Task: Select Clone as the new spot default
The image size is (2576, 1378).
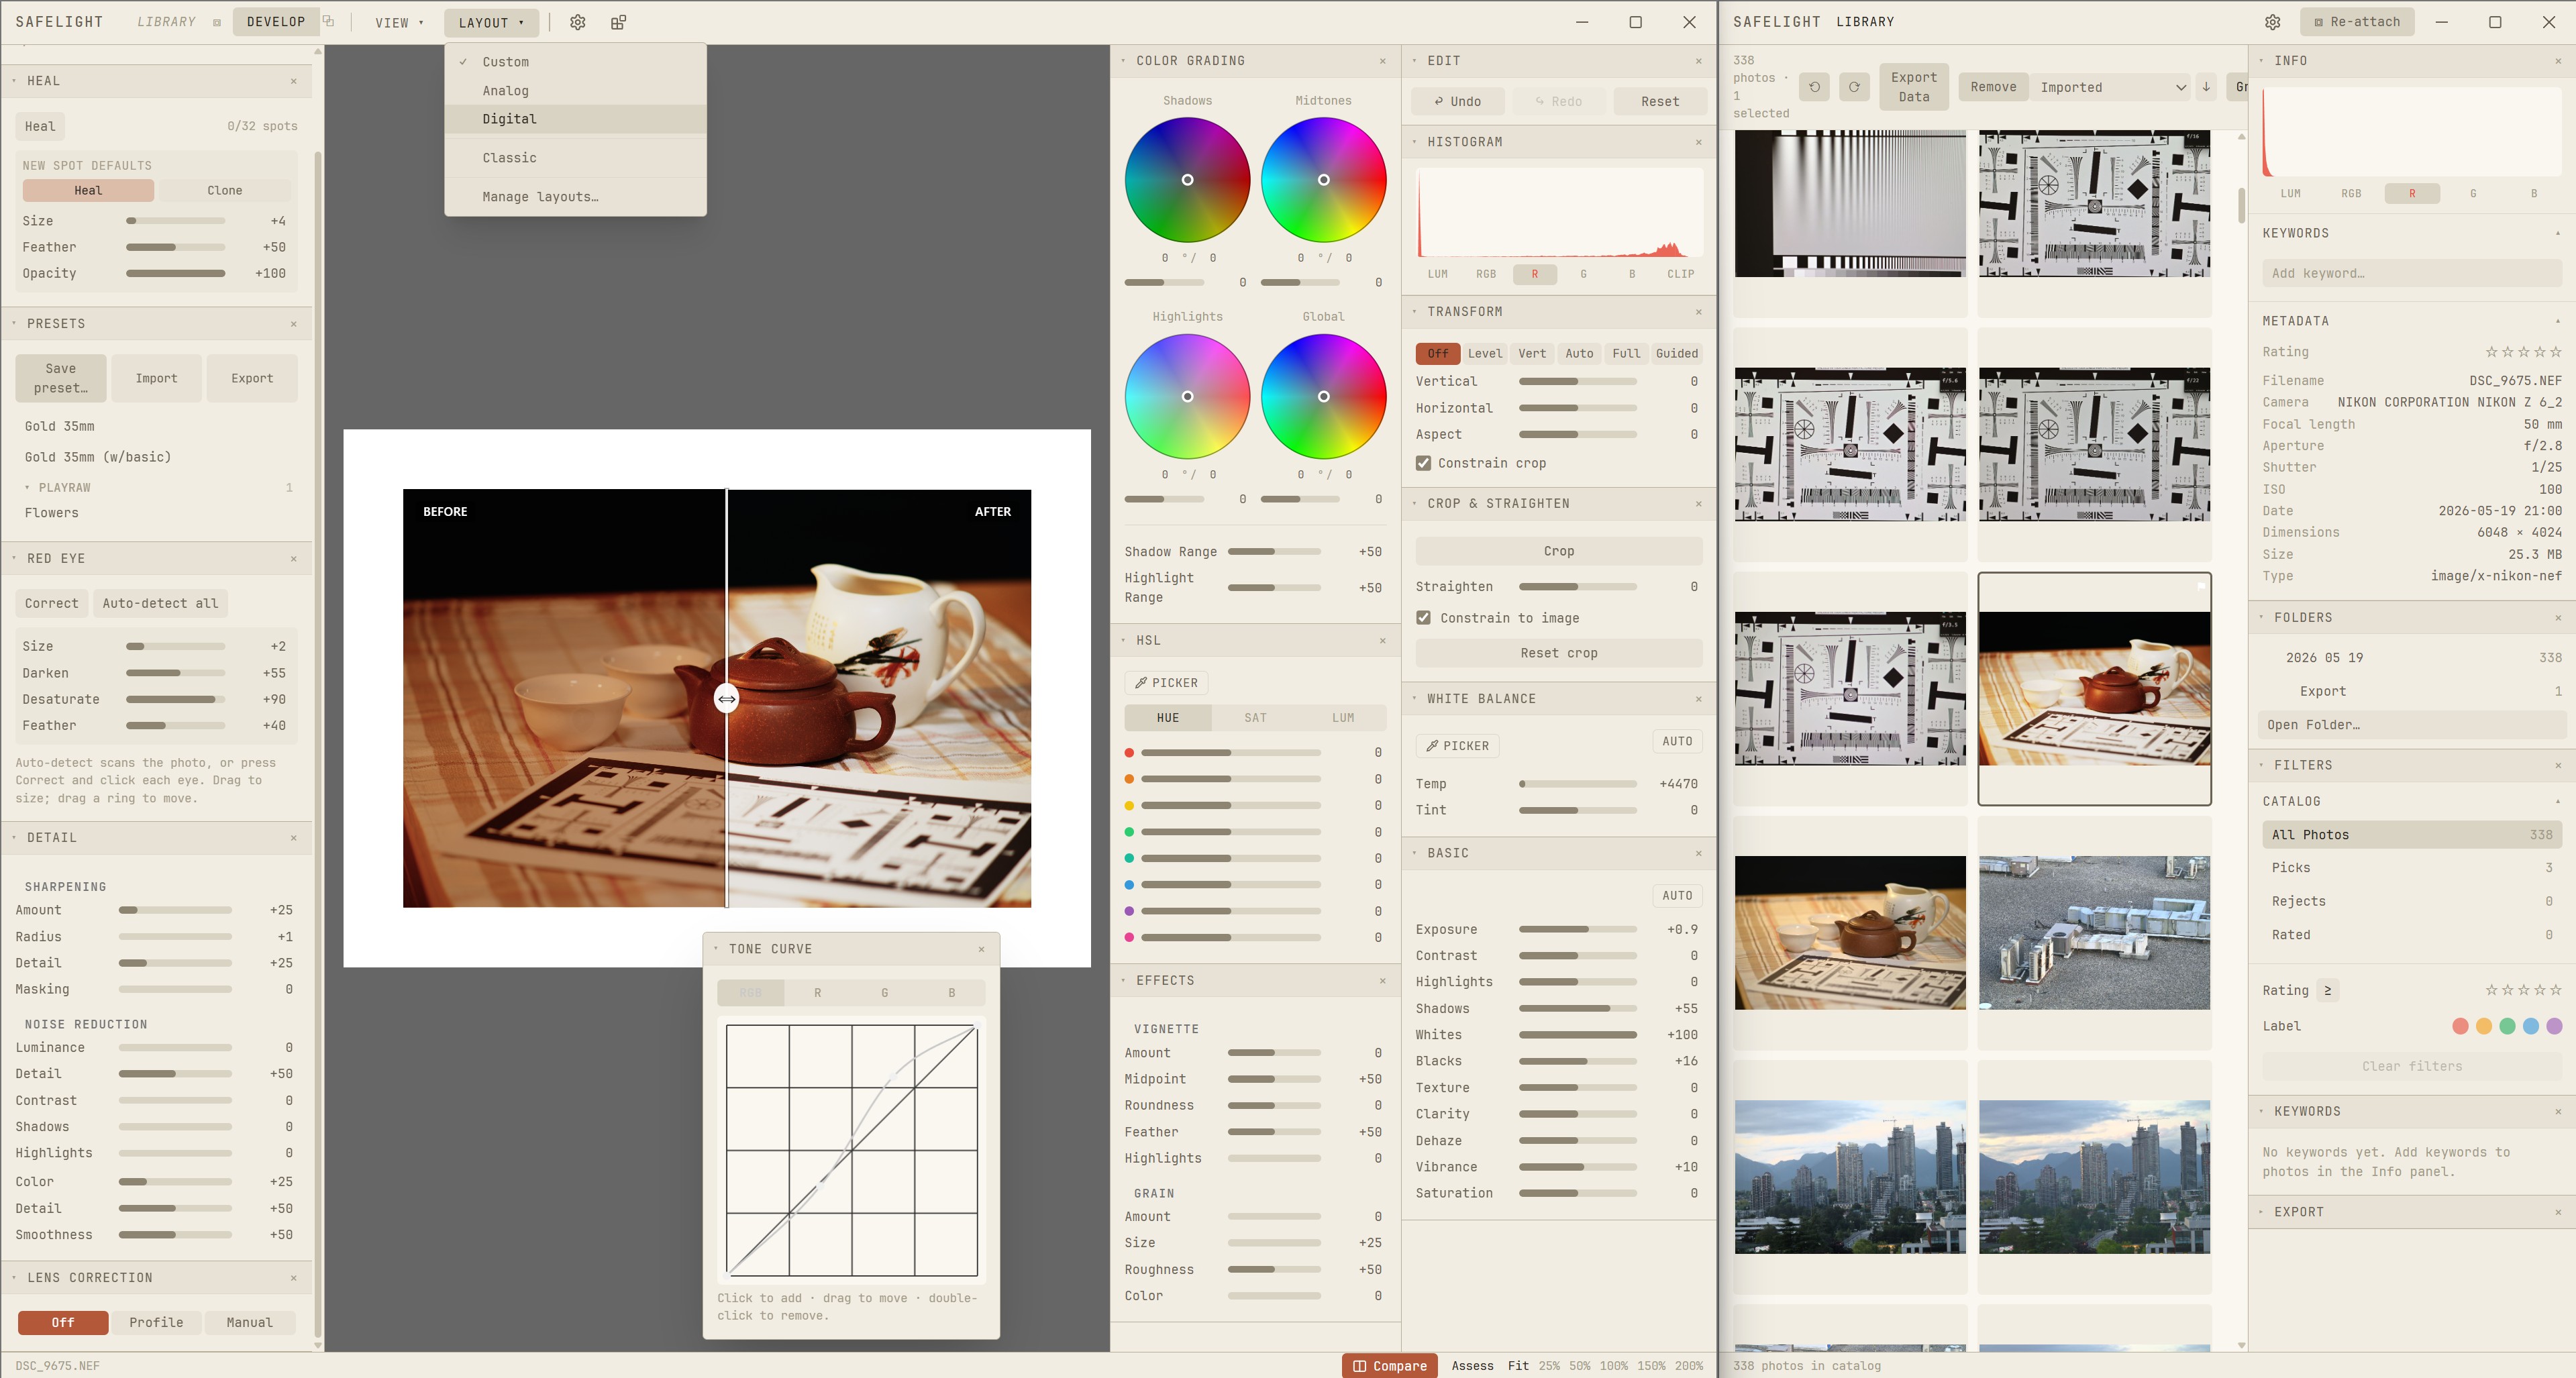Action: coord(224,190)
